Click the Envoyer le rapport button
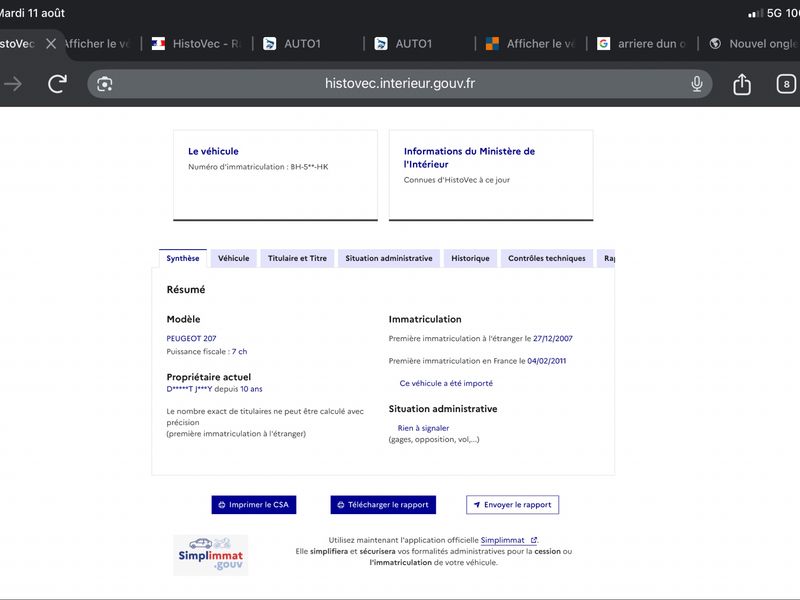This screenshot has height=600, width=800. point(512,505)
